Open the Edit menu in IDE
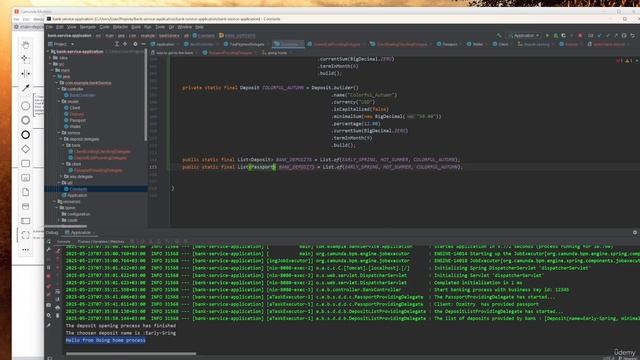The height and width of the screenshot is (360, 640). (x=60, y=27)
